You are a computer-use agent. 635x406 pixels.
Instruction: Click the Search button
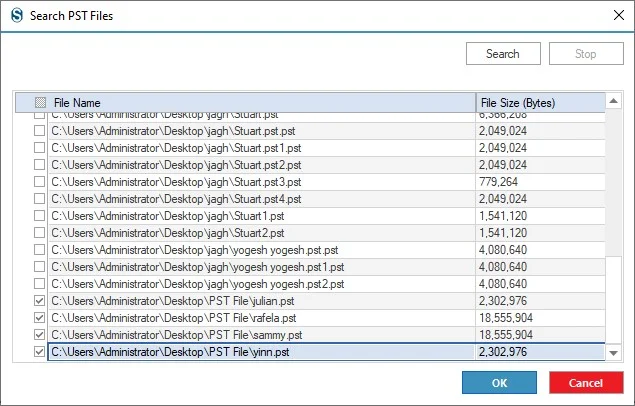click(x=503, y=53)
